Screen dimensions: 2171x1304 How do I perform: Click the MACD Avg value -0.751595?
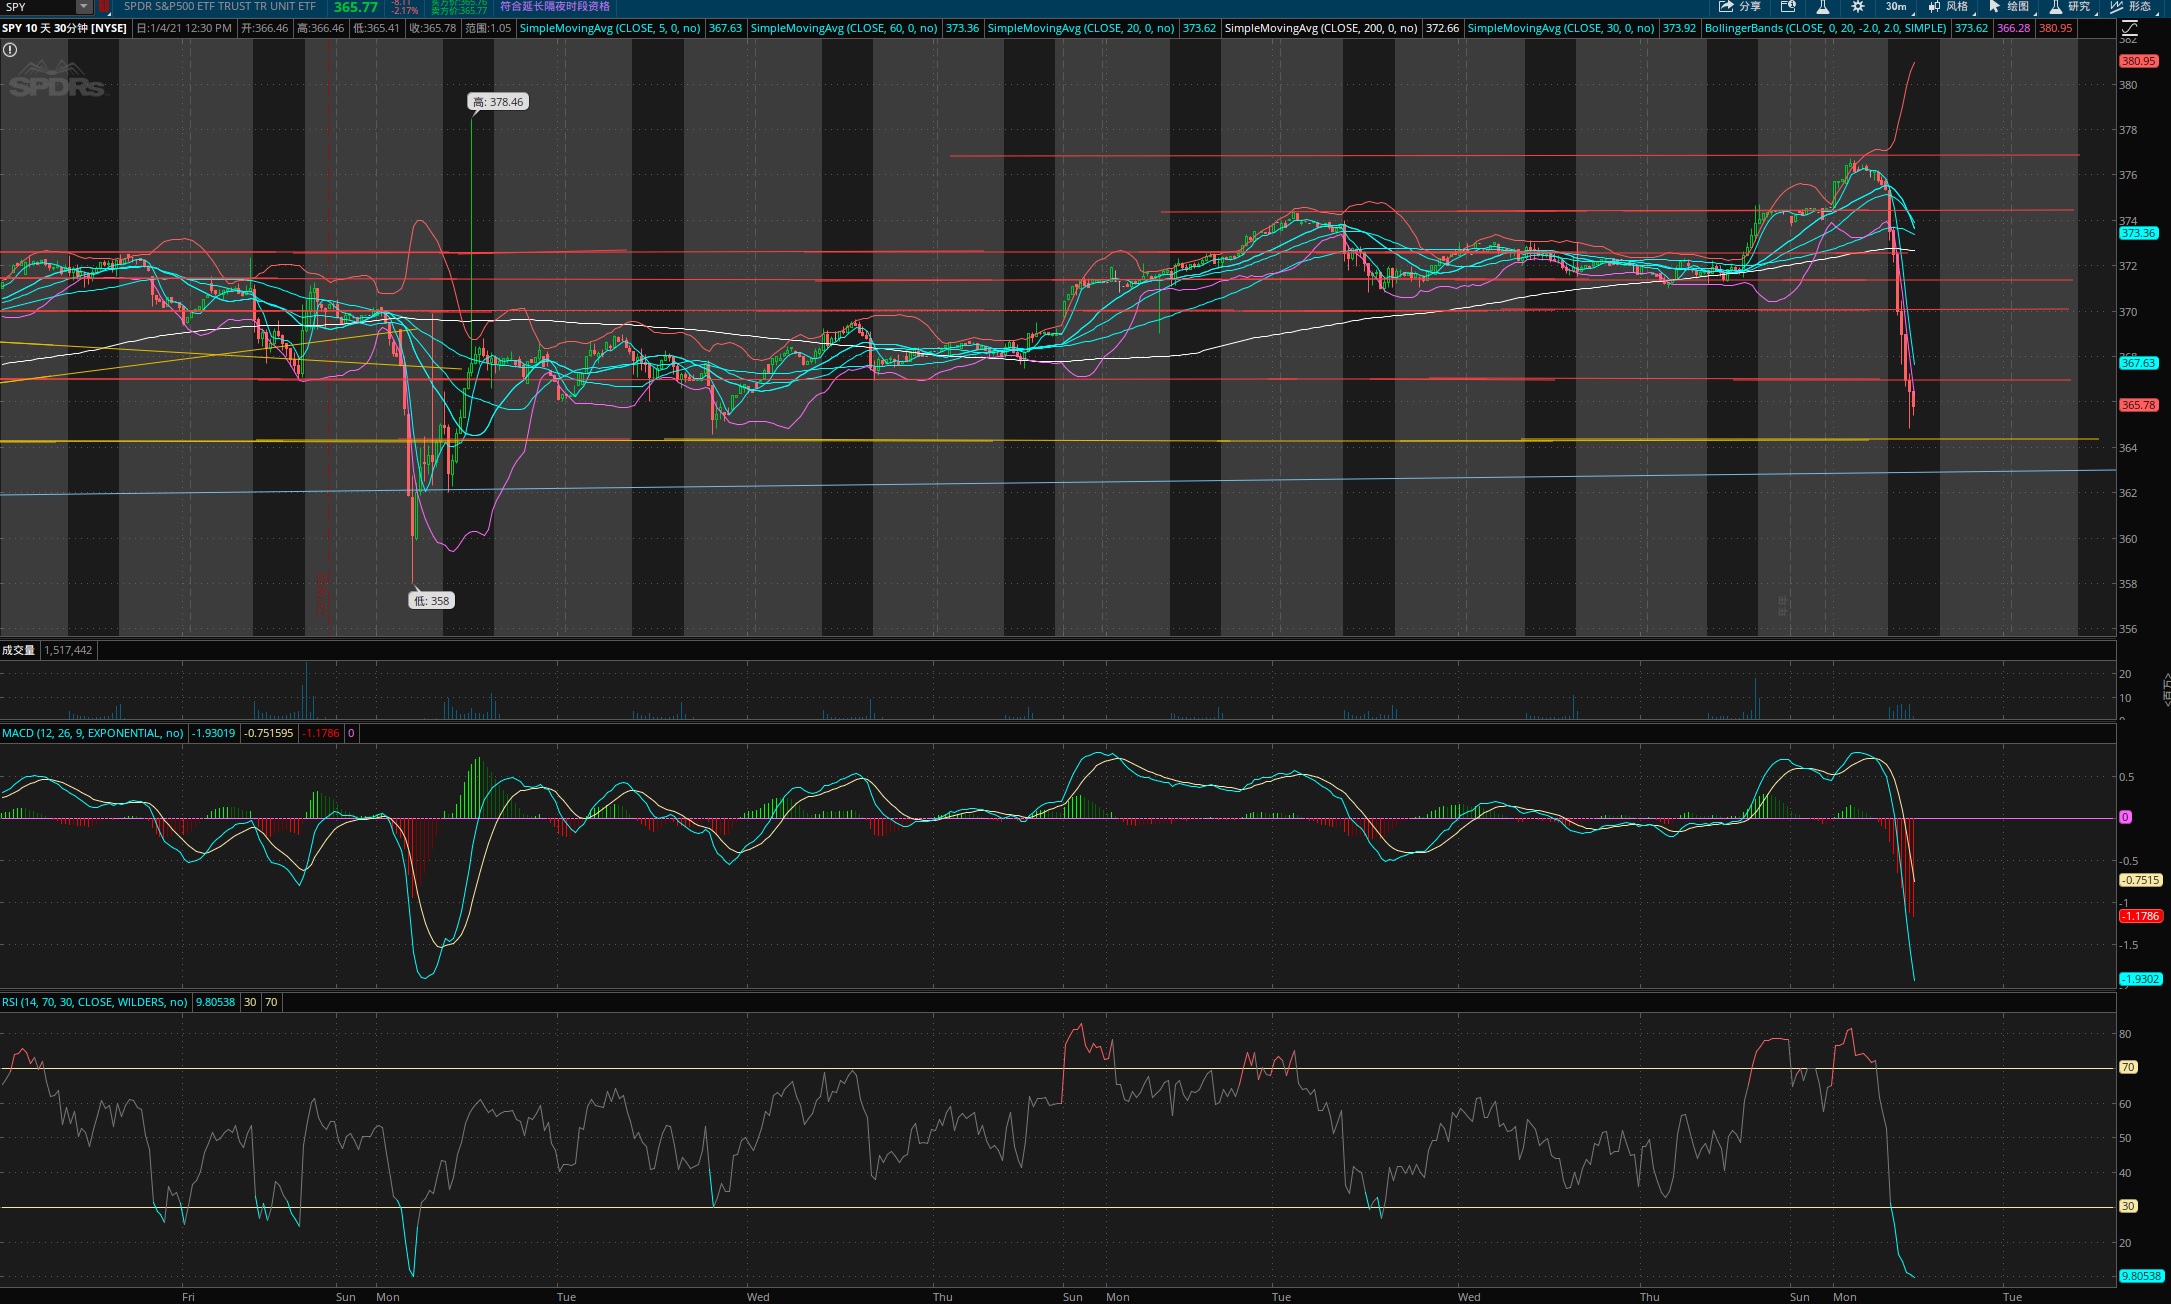click(269, 733)
